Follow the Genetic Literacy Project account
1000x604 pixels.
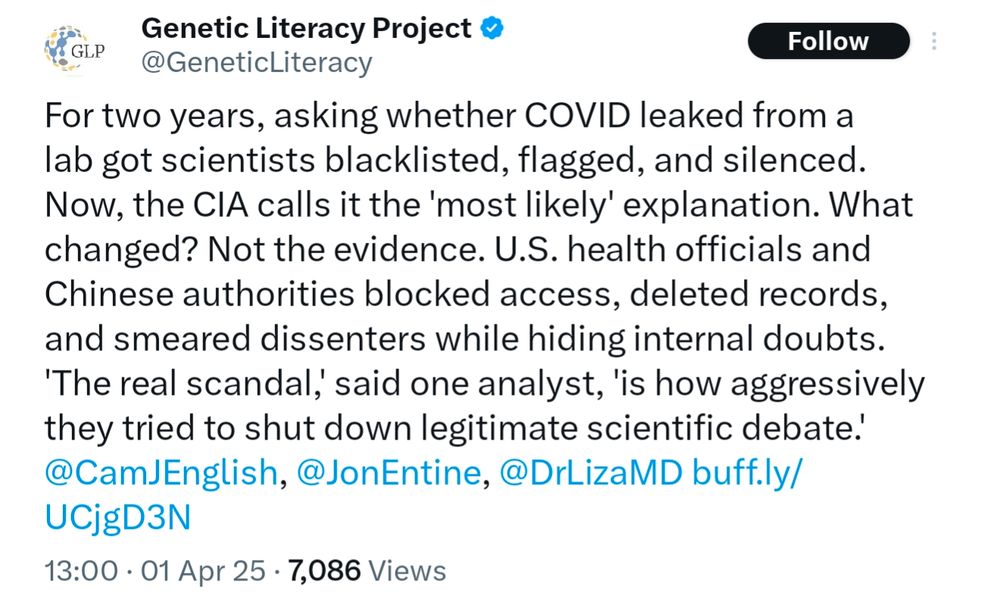[x=828, y=41]
